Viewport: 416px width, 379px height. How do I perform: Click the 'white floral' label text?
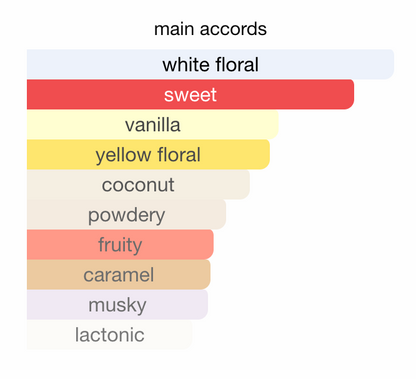click(210, 65)
